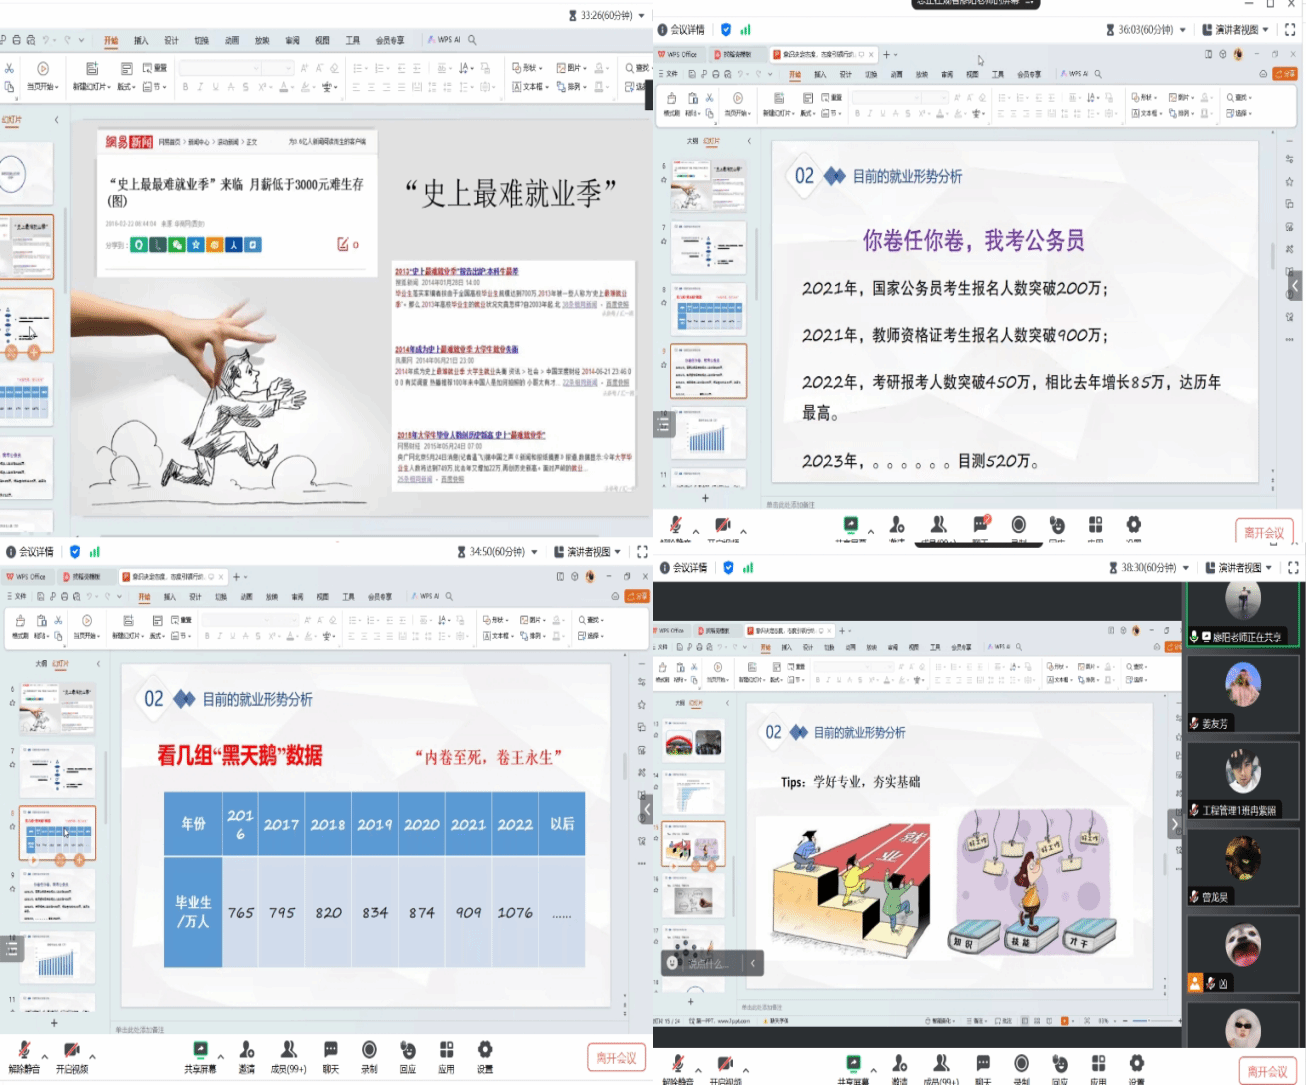Unmute via 解除静音 in the 34:50 meeting
Image resolution: width=1306 pixels, height=1085 pixels.
pyautogui.click(x=24, y=1050)
